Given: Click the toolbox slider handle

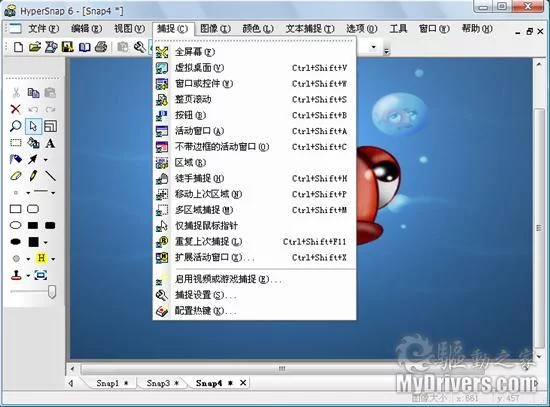Looking at the screenshot, I should (x=52, y=292).
